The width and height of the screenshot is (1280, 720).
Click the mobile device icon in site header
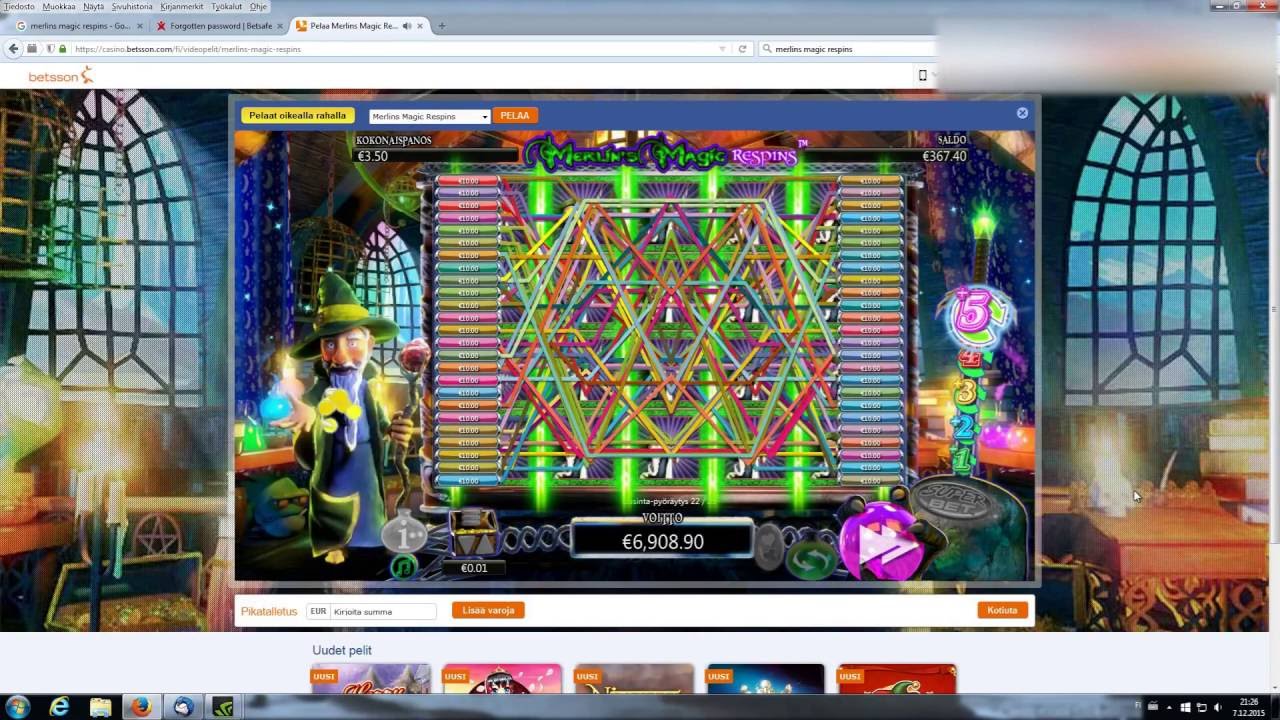coord(923,75)
